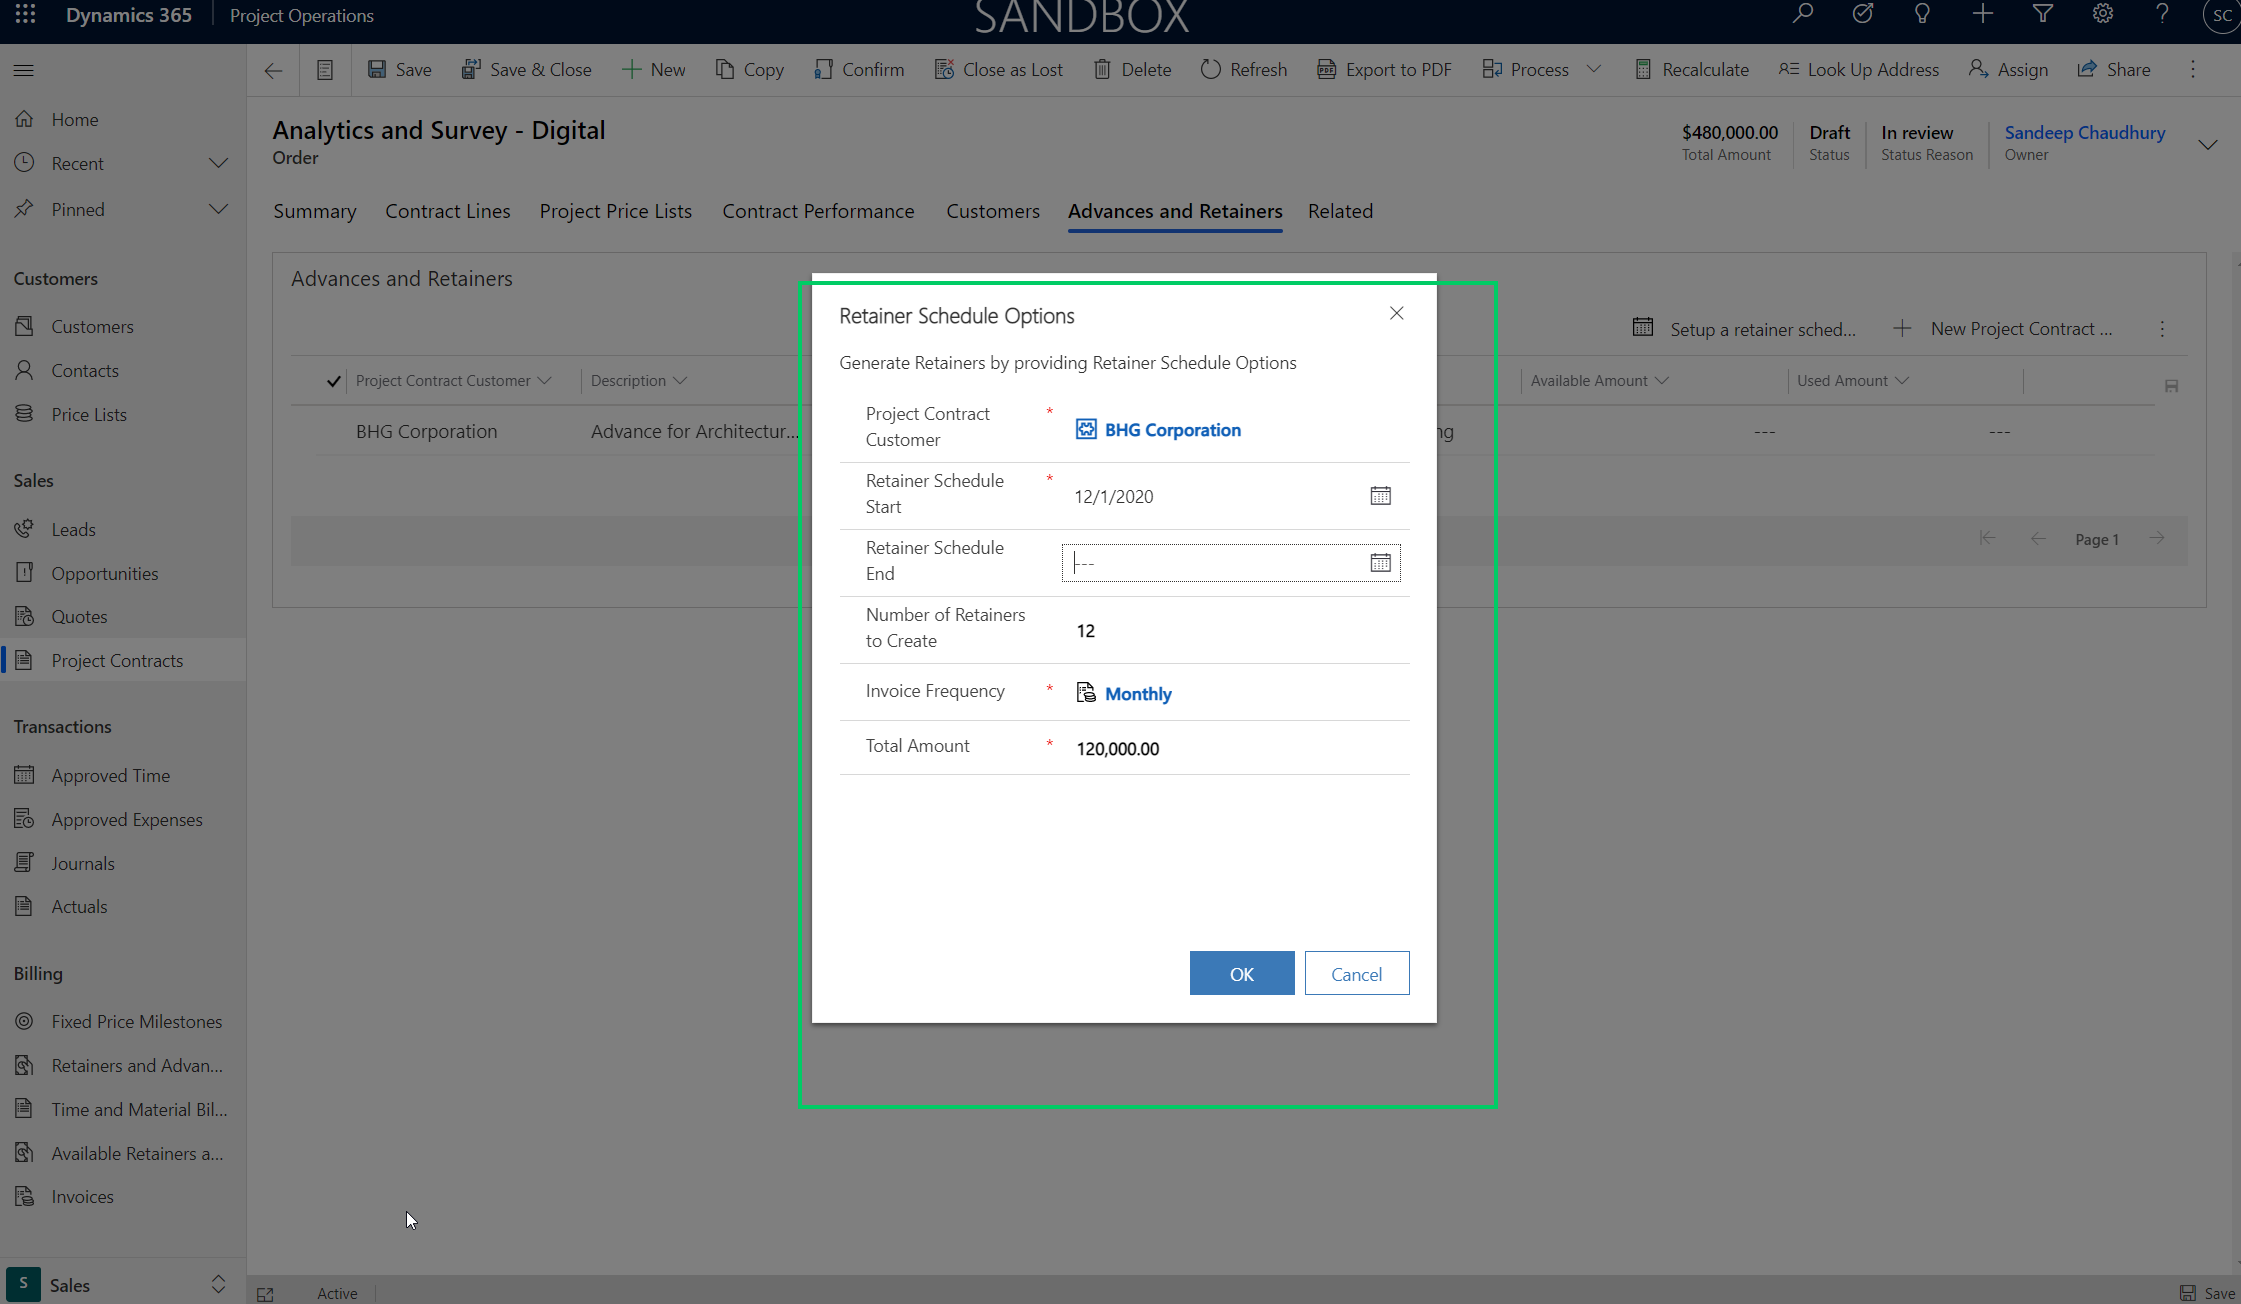The height and width of the screenshot is (1304, 2241).
Task: Expand the Pinned section chevron
Action: tap(218, 209)
